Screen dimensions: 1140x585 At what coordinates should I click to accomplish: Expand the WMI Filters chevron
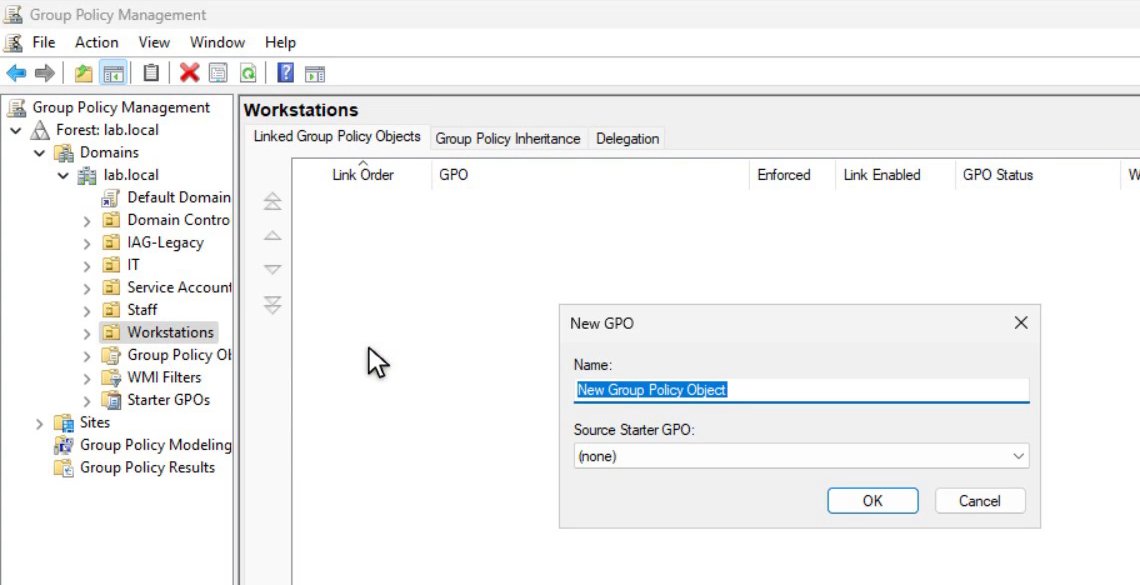pyautogui.click(x=87, y=378)
